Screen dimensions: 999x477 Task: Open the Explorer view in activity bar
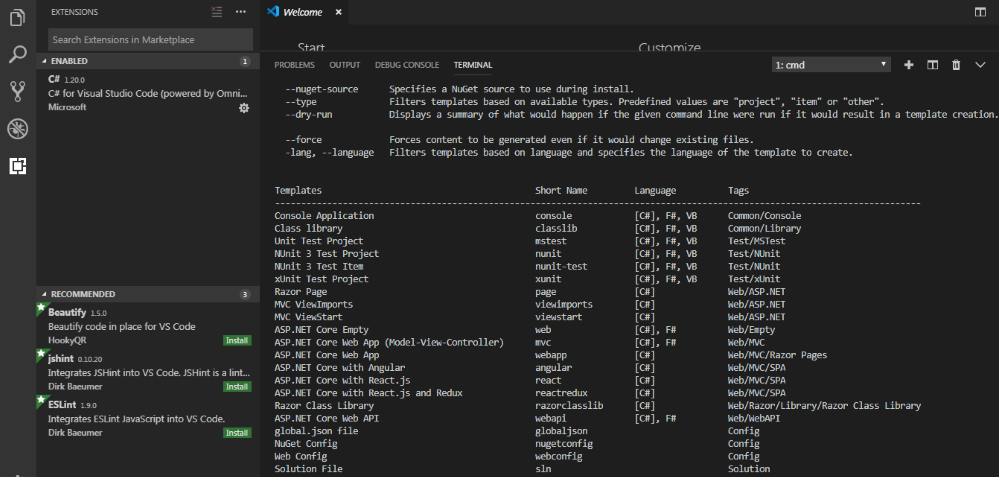[x=18, y=17]
